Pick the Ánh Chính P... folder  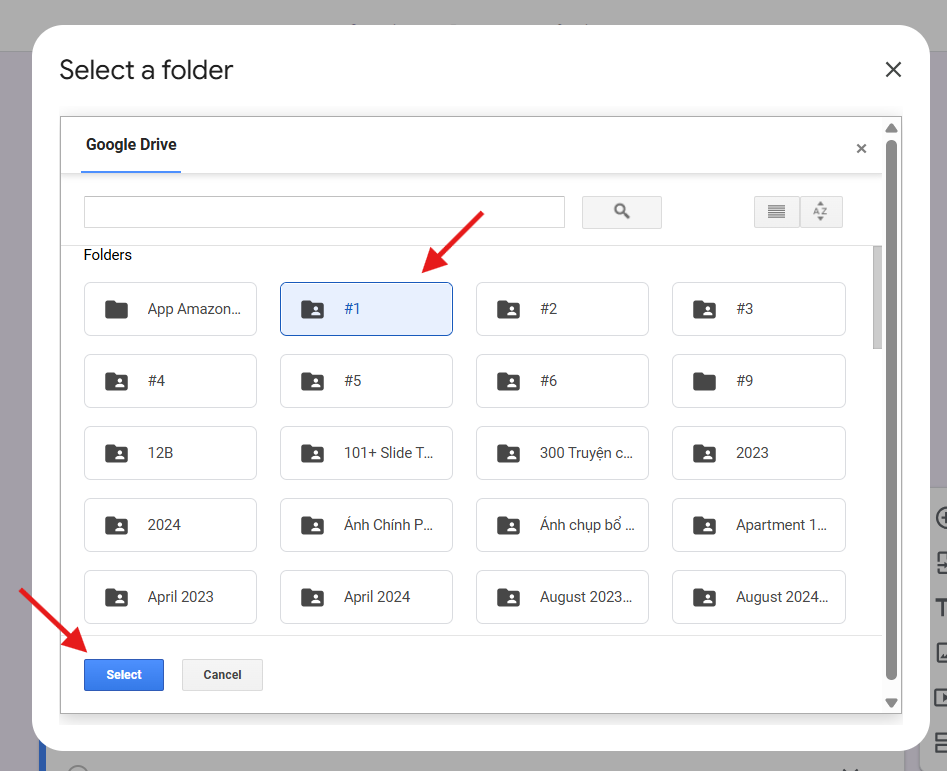tap(366, 525)
